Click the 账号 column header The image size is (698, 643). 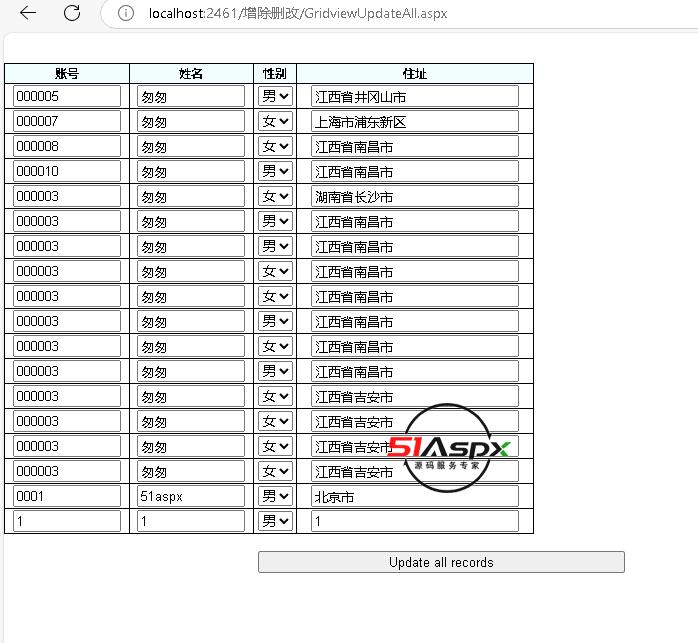pos(67,73)
